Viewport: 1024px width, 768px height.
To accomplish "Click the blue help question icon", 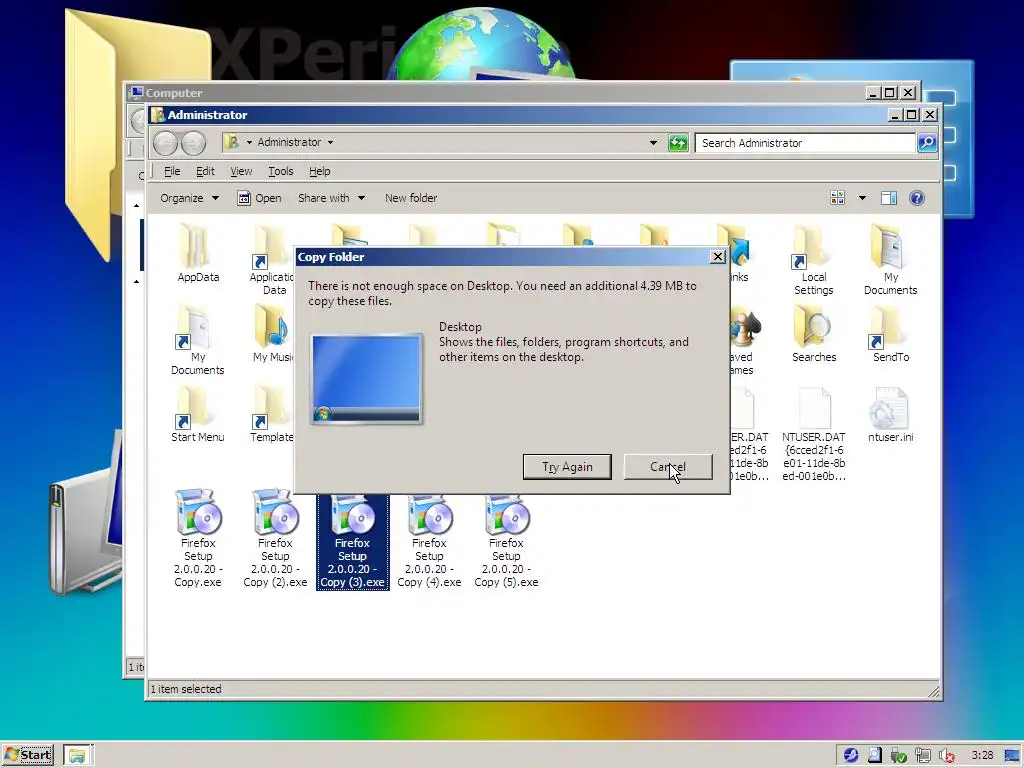I will point(917,198).
